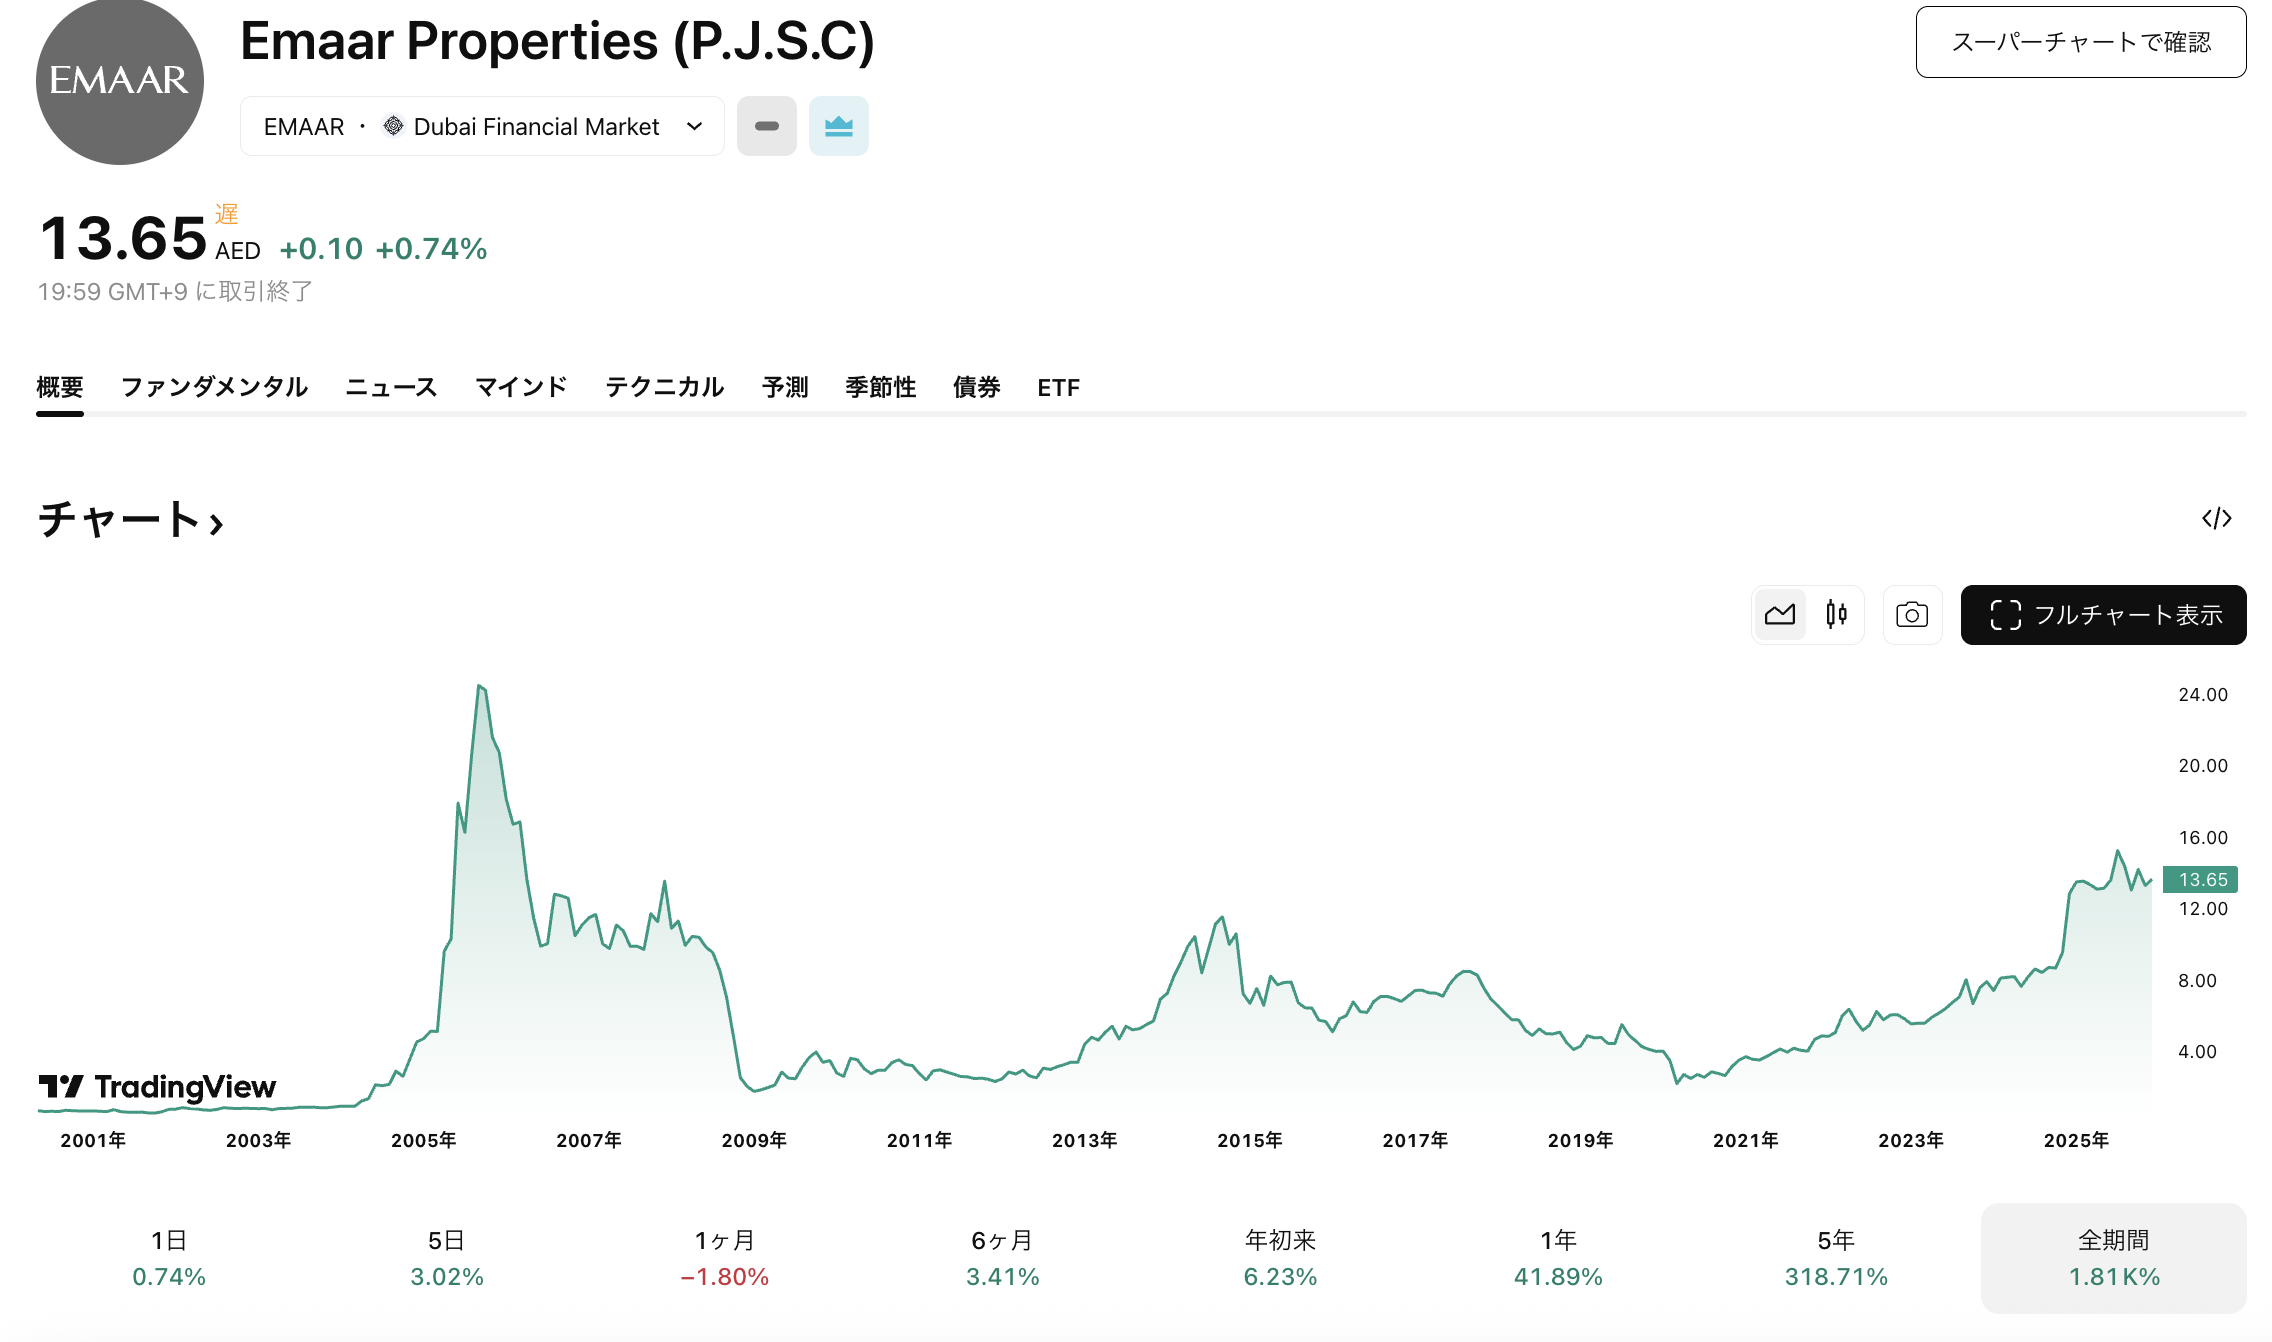Click the フルチャート表示 button
This screenshot has width=2272, height=1342.
pyautogui.click(x=2103, y=615)
